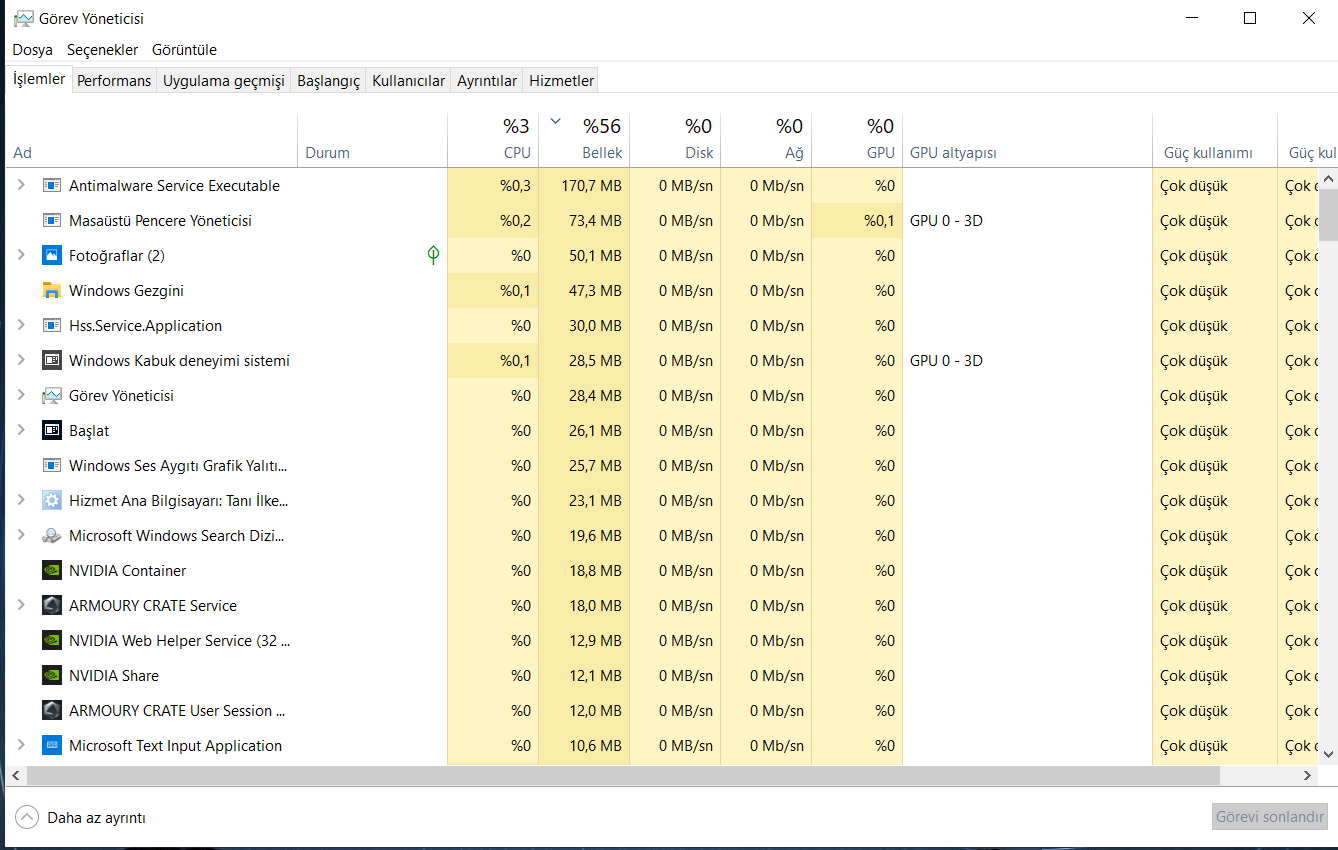Screen dimensions: 1338x850
Task: Switch to the Performans tab
Action: 114,81
